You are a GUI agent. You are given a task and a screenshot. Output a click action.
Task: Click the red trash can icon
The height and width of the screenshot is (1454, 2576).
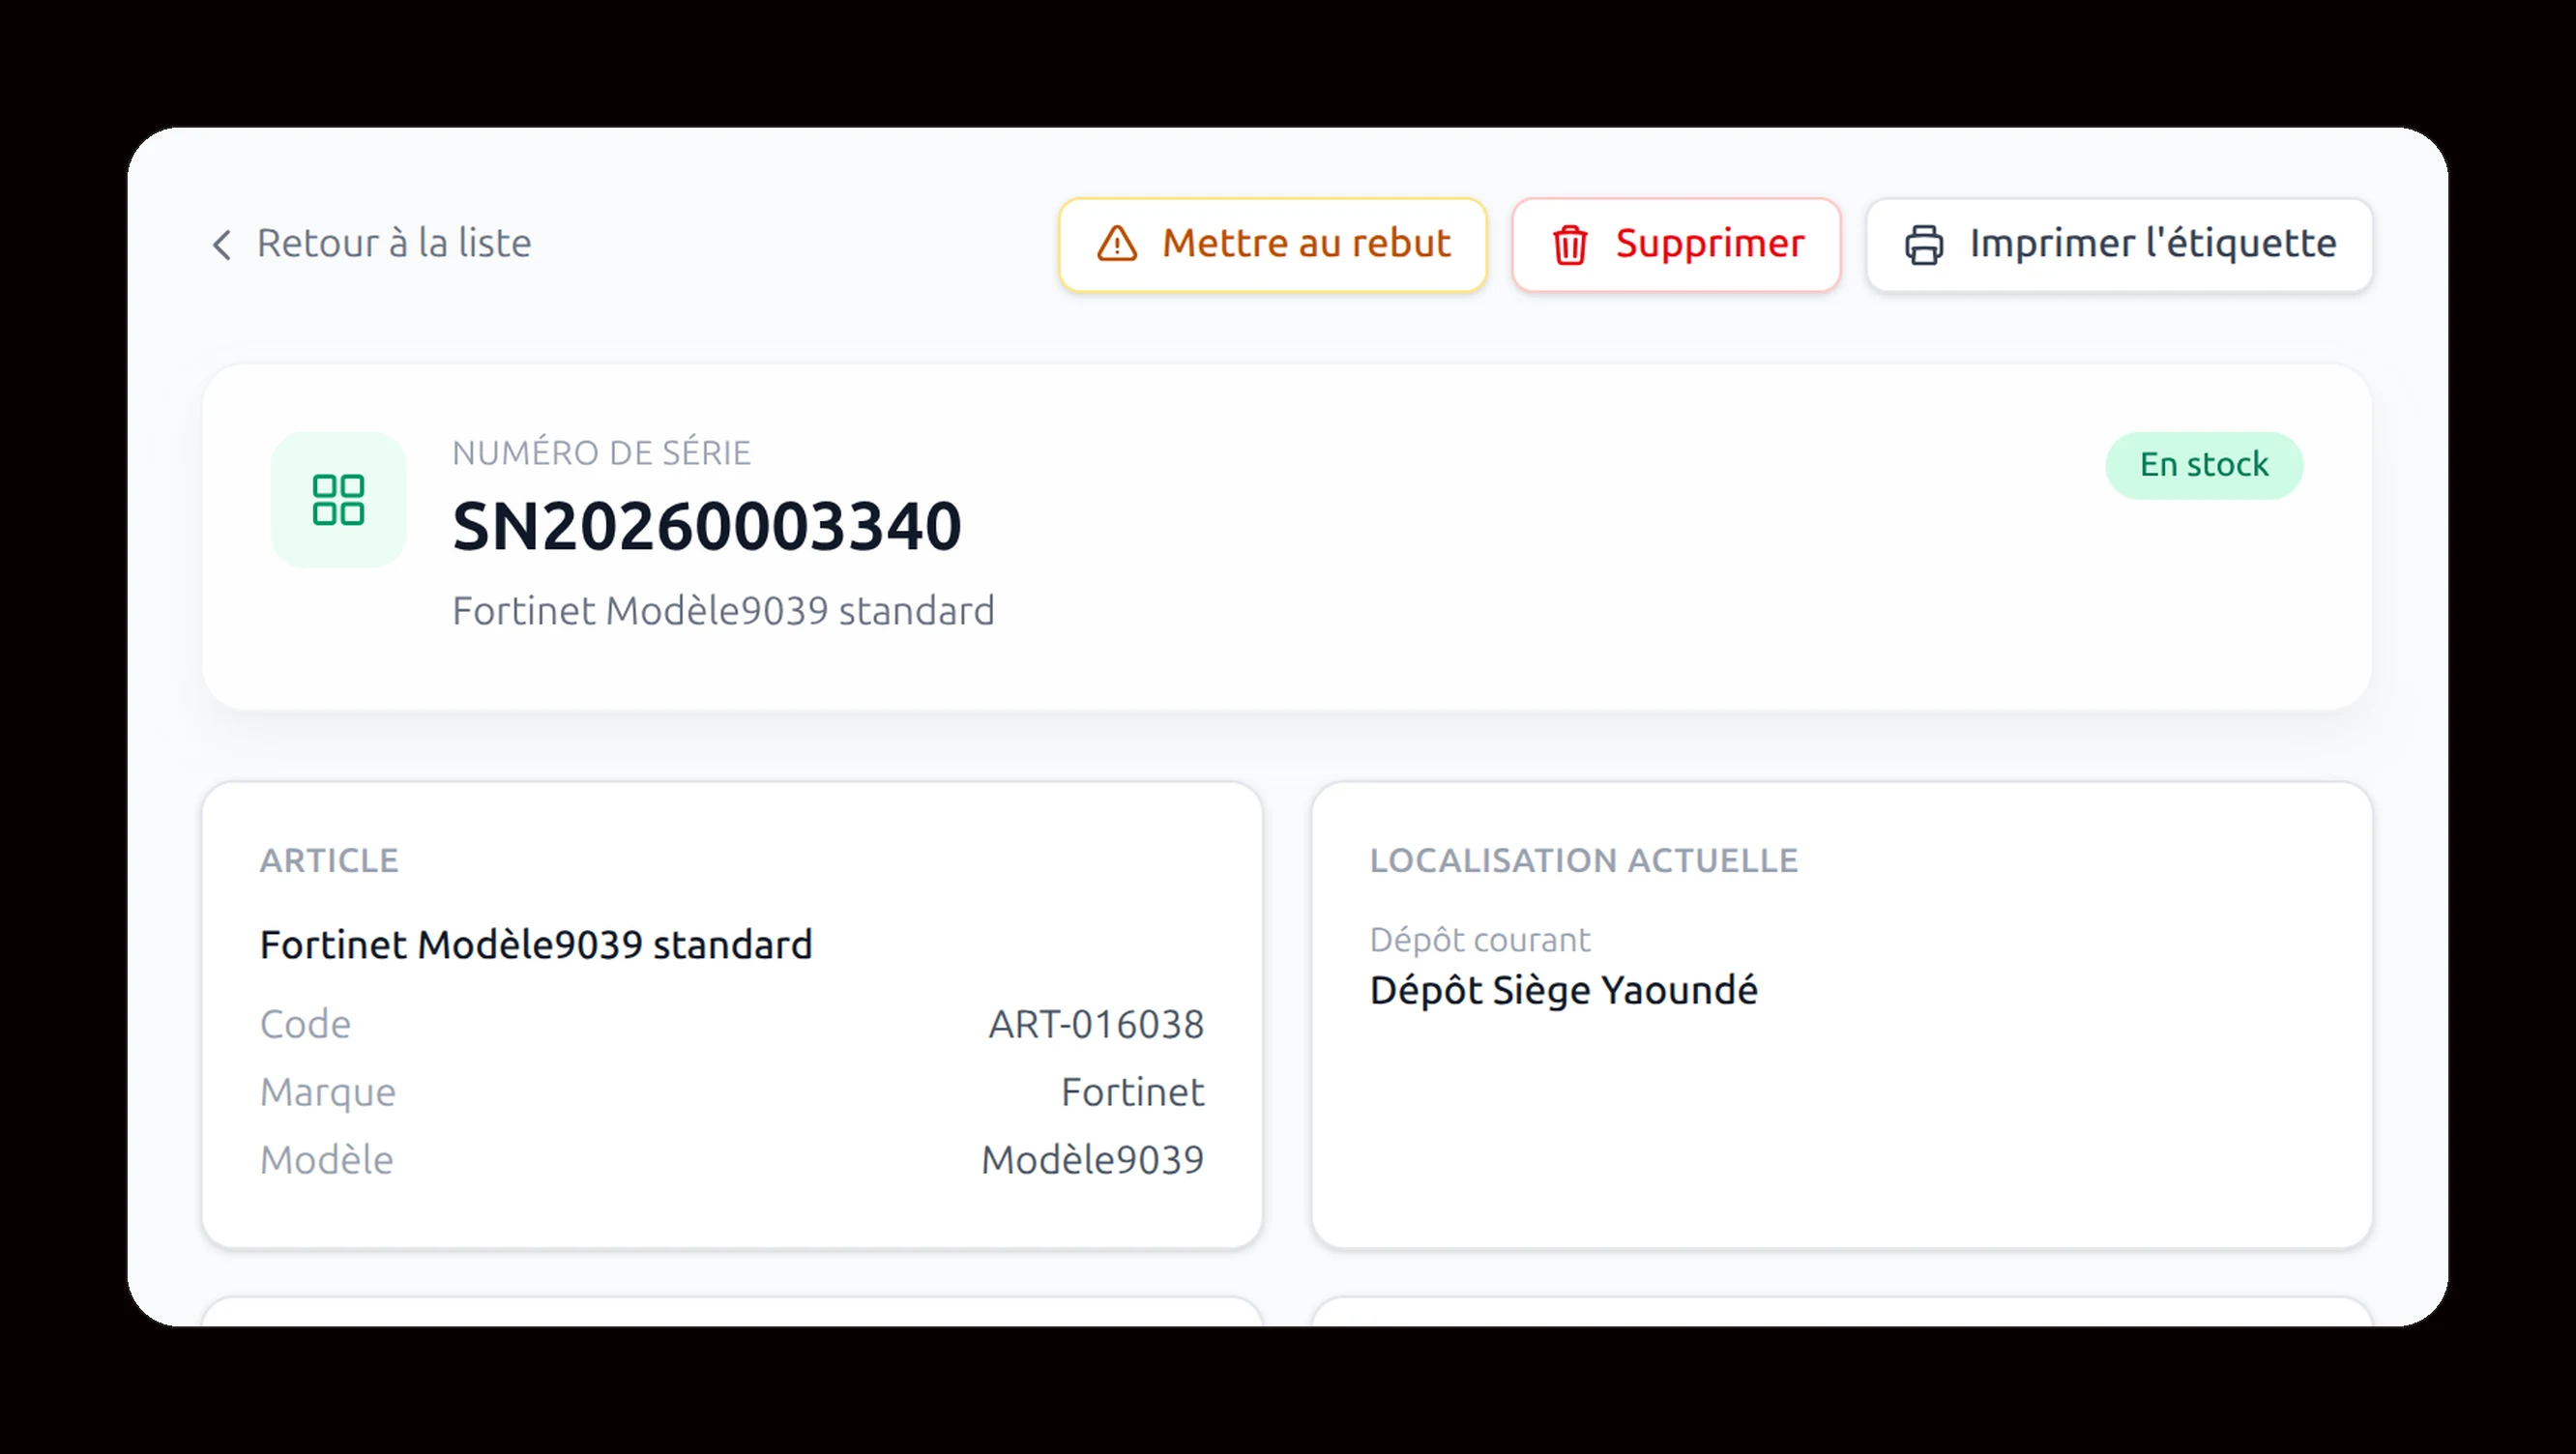click(x=1570, y=245)
